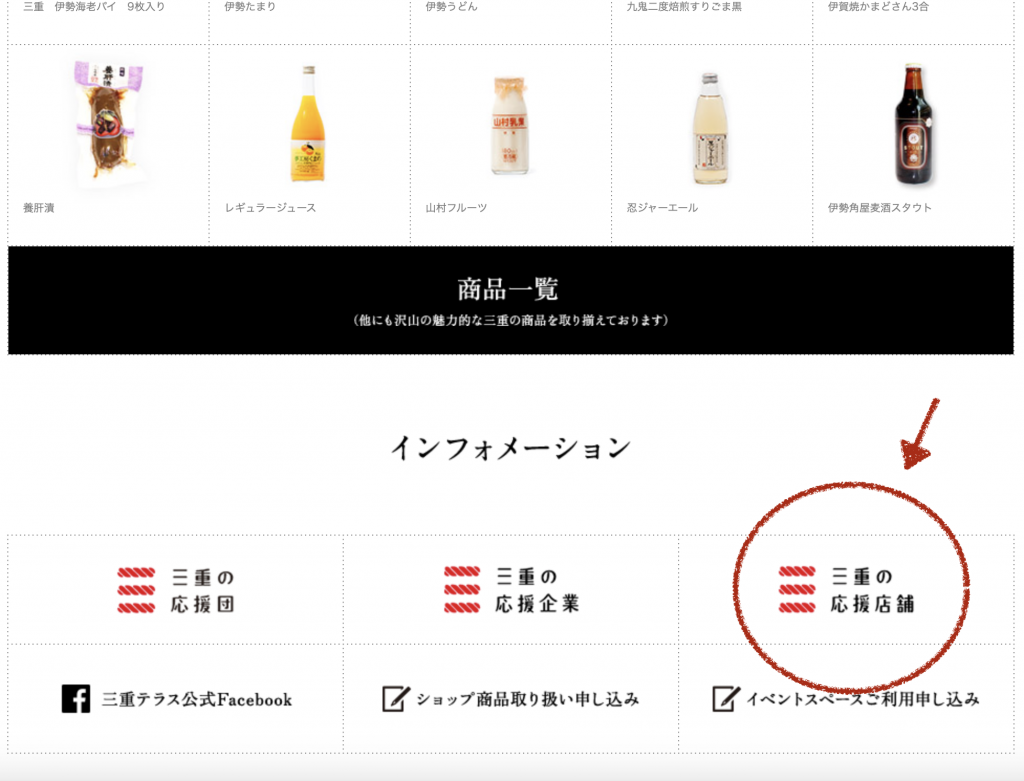Click the 九鬼二度焙煎すりごま黒 product name

coord(684,7)
